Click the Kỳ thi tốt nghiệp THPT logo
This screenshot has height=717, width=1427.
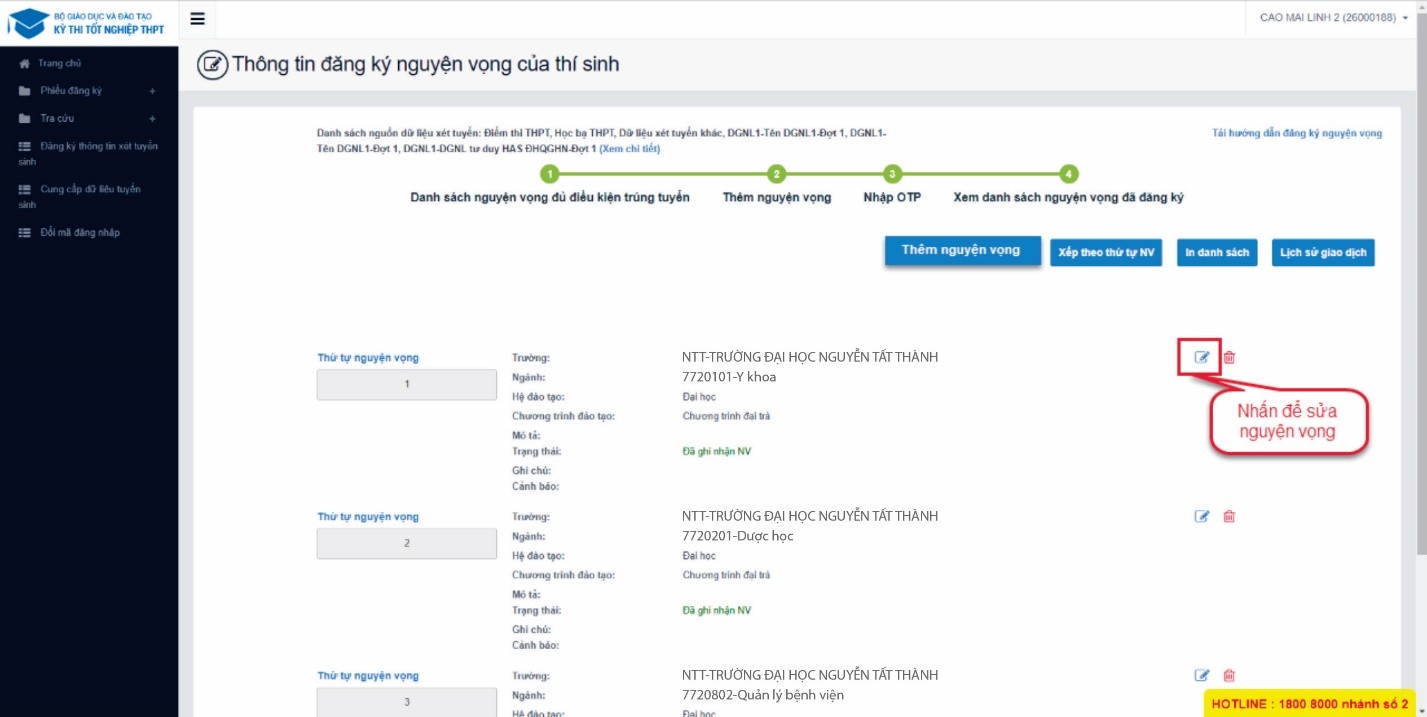coord(88,22)
